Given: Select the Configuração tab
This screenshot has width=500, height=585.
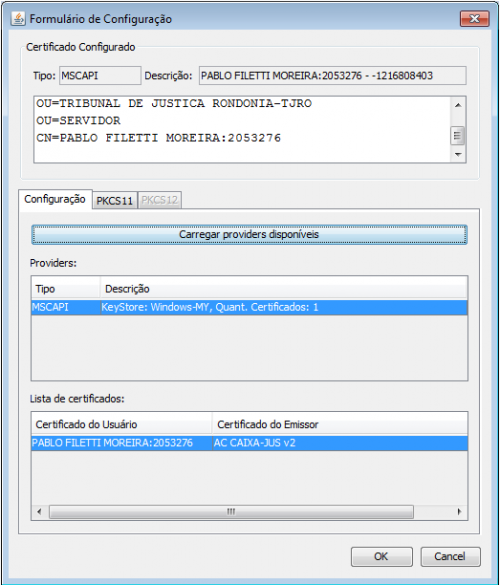Looking at the screenshot, I should point(55,199).
